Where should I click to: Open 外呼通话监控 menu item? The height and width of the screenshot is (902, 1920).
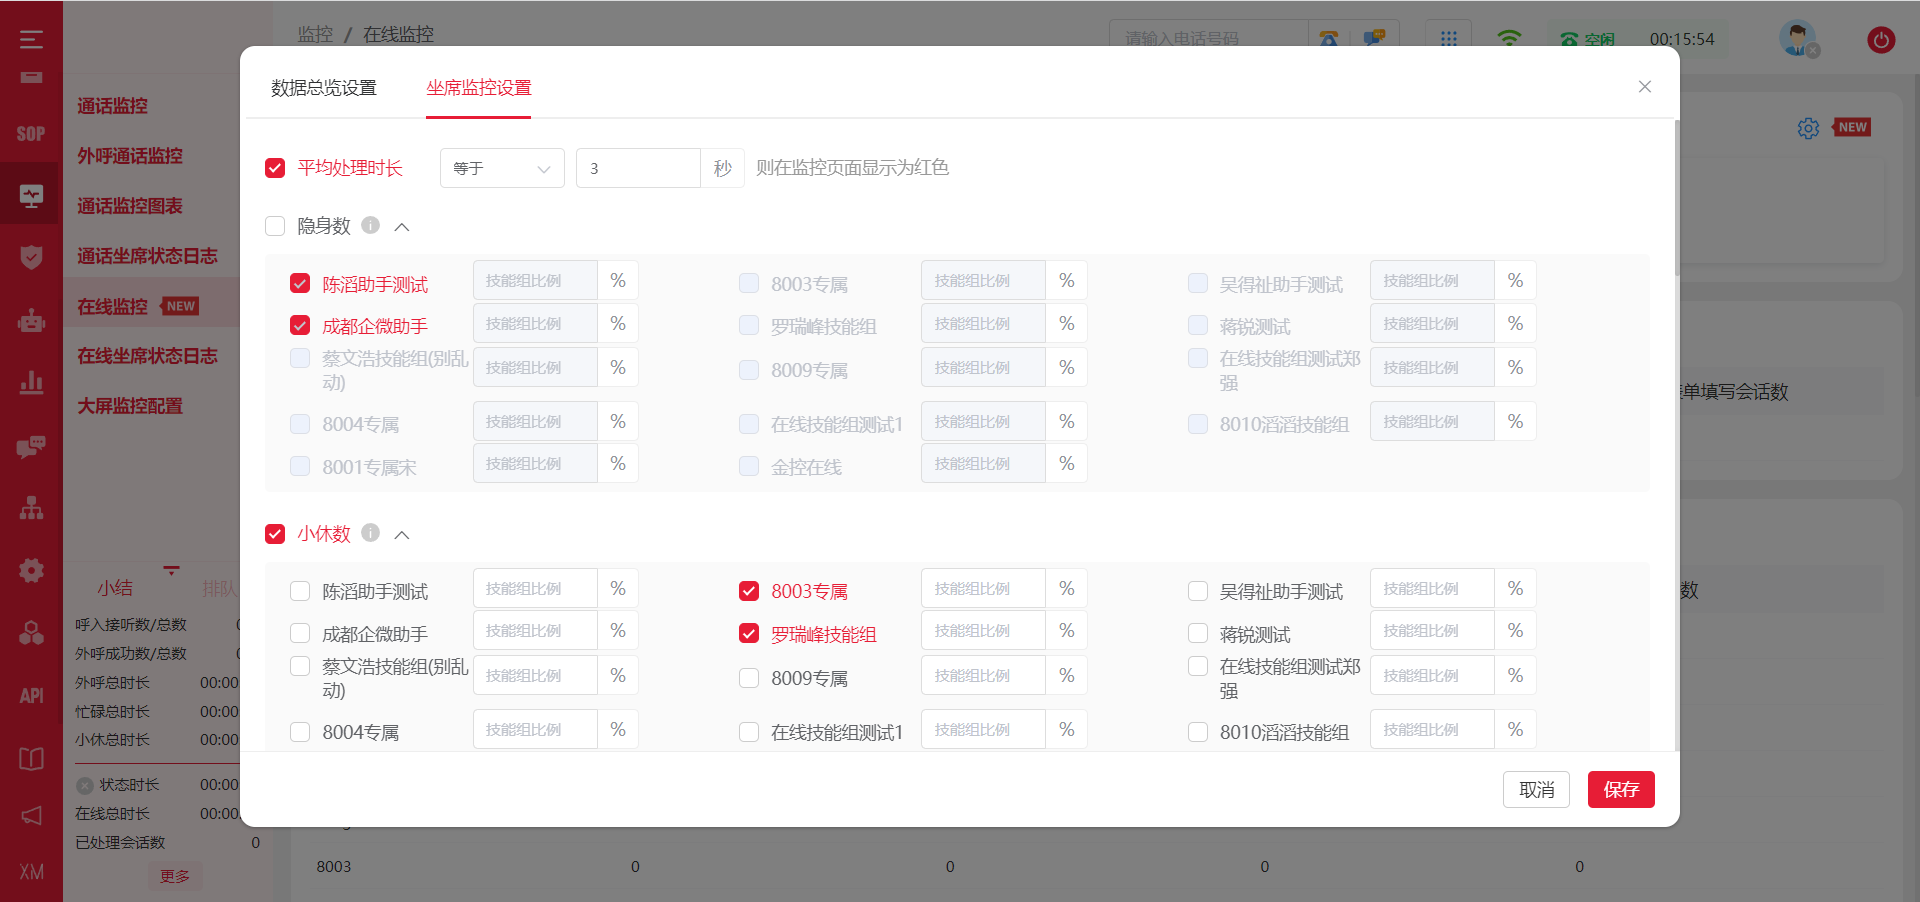coord(130,156)
